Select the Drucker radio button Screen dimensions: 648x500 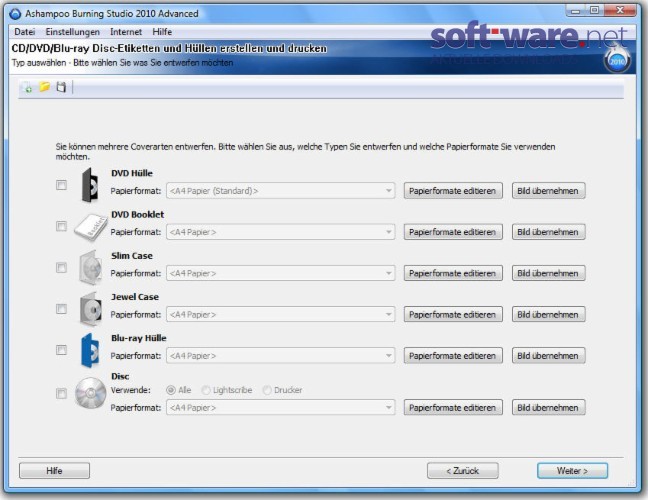(267, 390)
